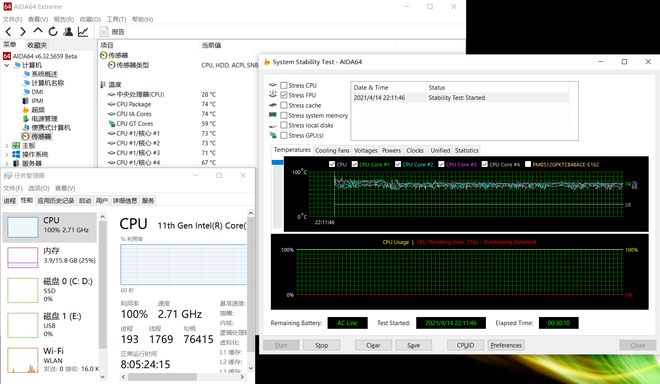Viewport: 660px width, 384px height.
Task: Enable Stress local disks checkbox
Action: pos(284,125)
